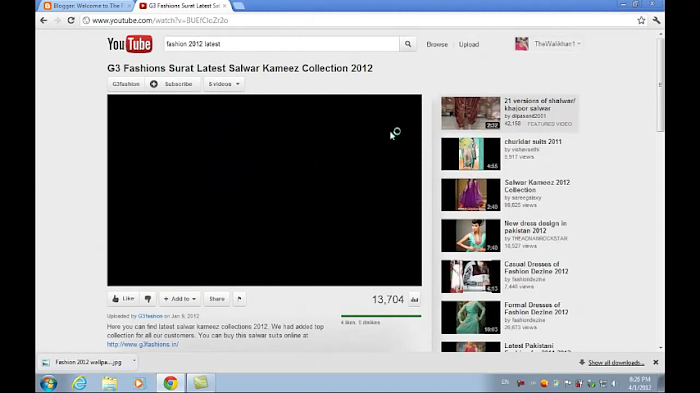Like the video
Image resolution: width=700 pixels, height=393 pixels.
coord(123,299)
